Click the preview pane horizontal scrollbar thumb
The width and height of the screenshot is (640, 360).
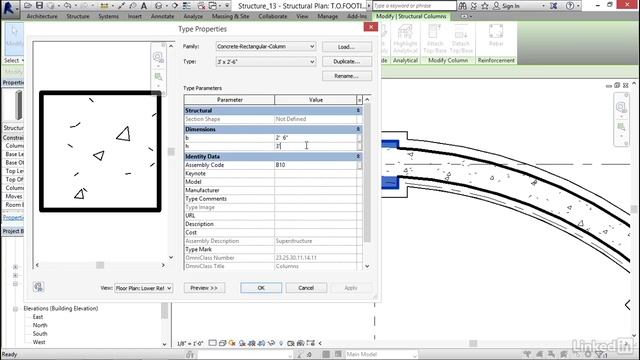[100, 265]
